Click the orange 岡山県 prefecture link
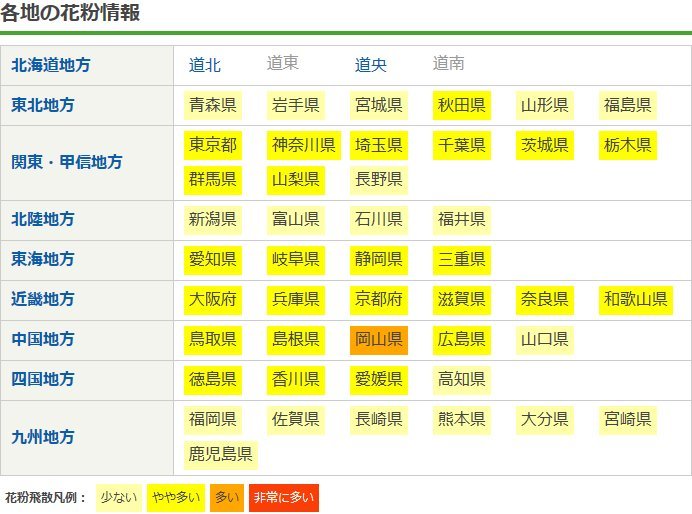The height and width of the screenshot is (514, 692). pos(378,339)
